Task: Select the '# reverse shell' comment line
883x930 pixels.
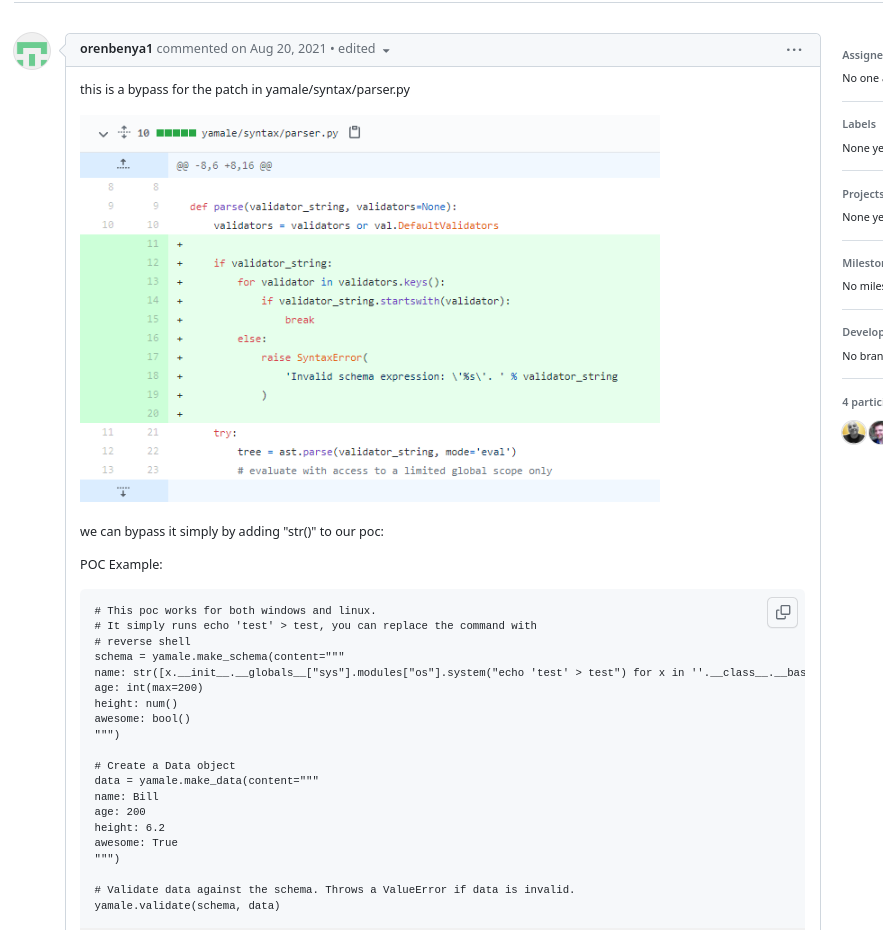Action: (142, 642)
